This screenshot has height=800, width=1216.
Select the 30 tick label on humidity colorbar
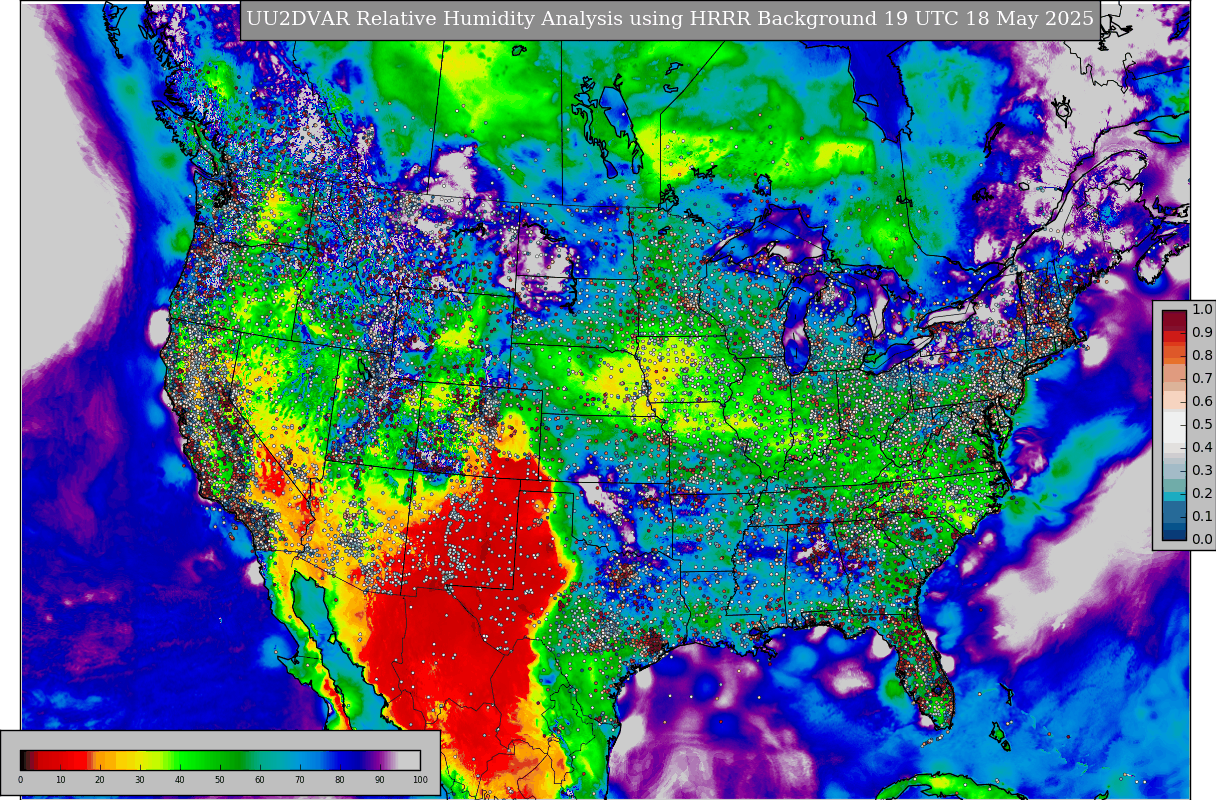(x=140, y=780)
